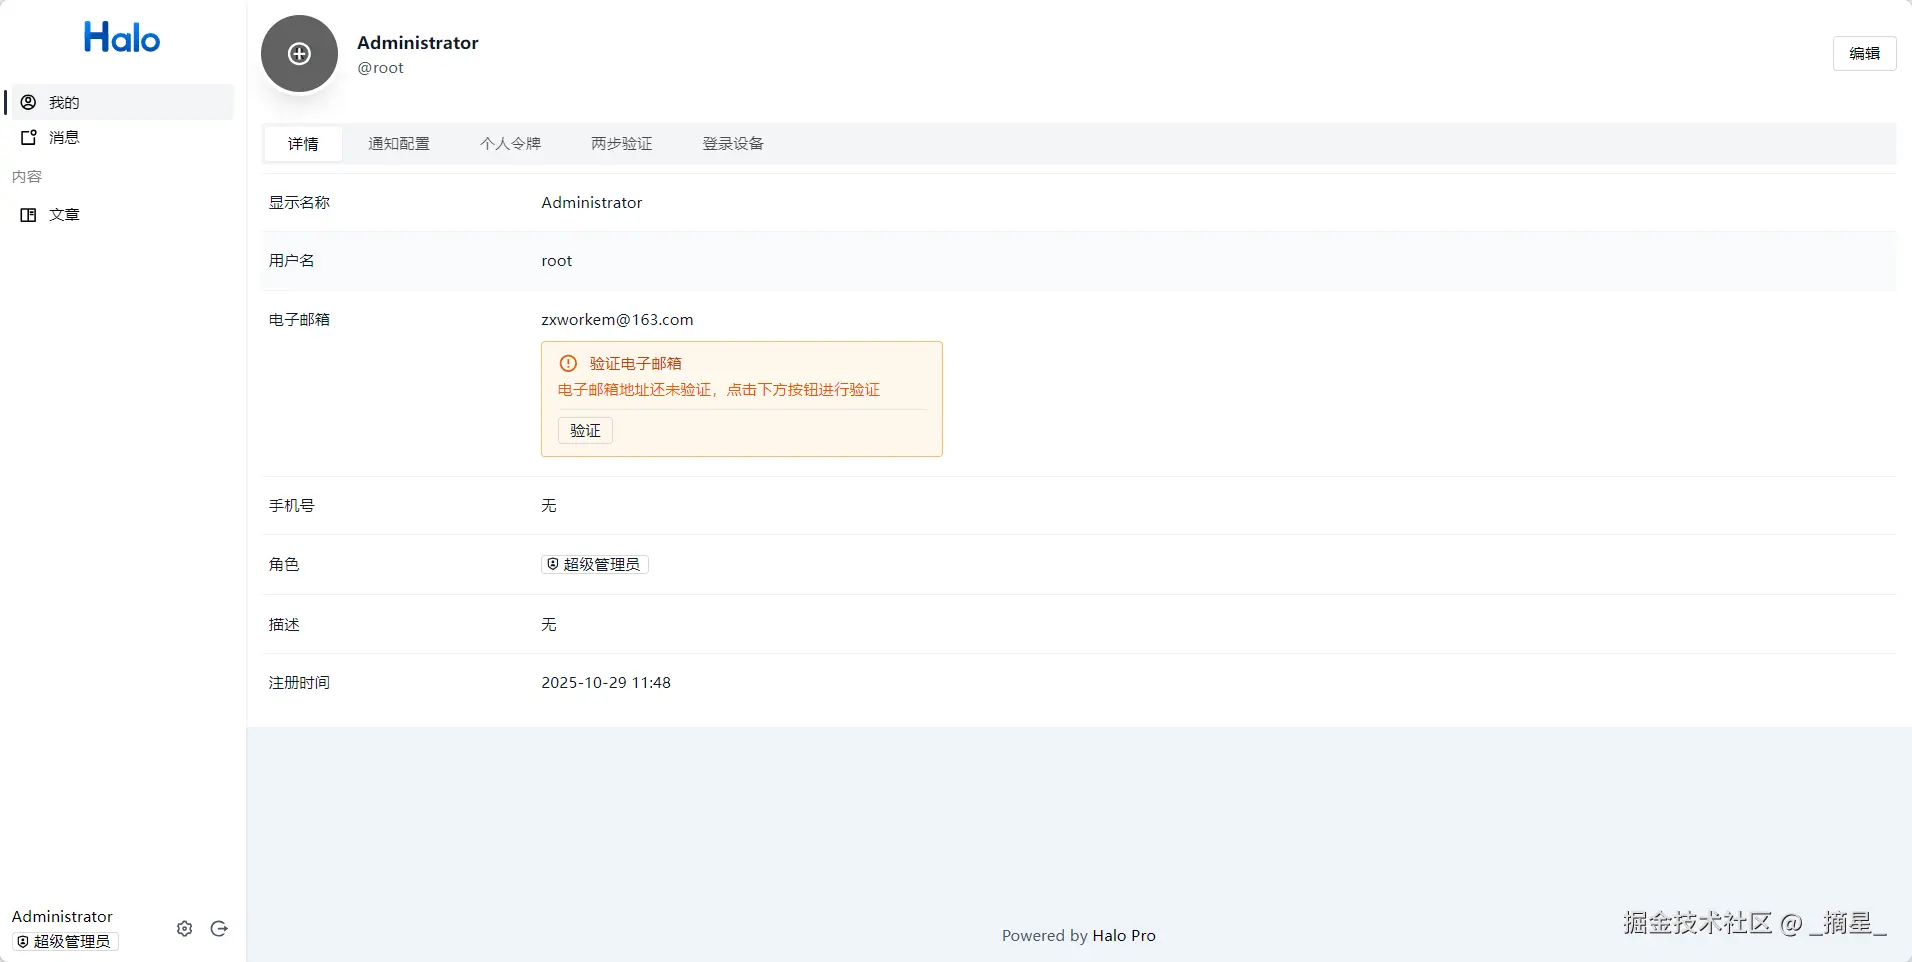
Task: Click the warning icon in email alert
Action: [x=568, y=363]
